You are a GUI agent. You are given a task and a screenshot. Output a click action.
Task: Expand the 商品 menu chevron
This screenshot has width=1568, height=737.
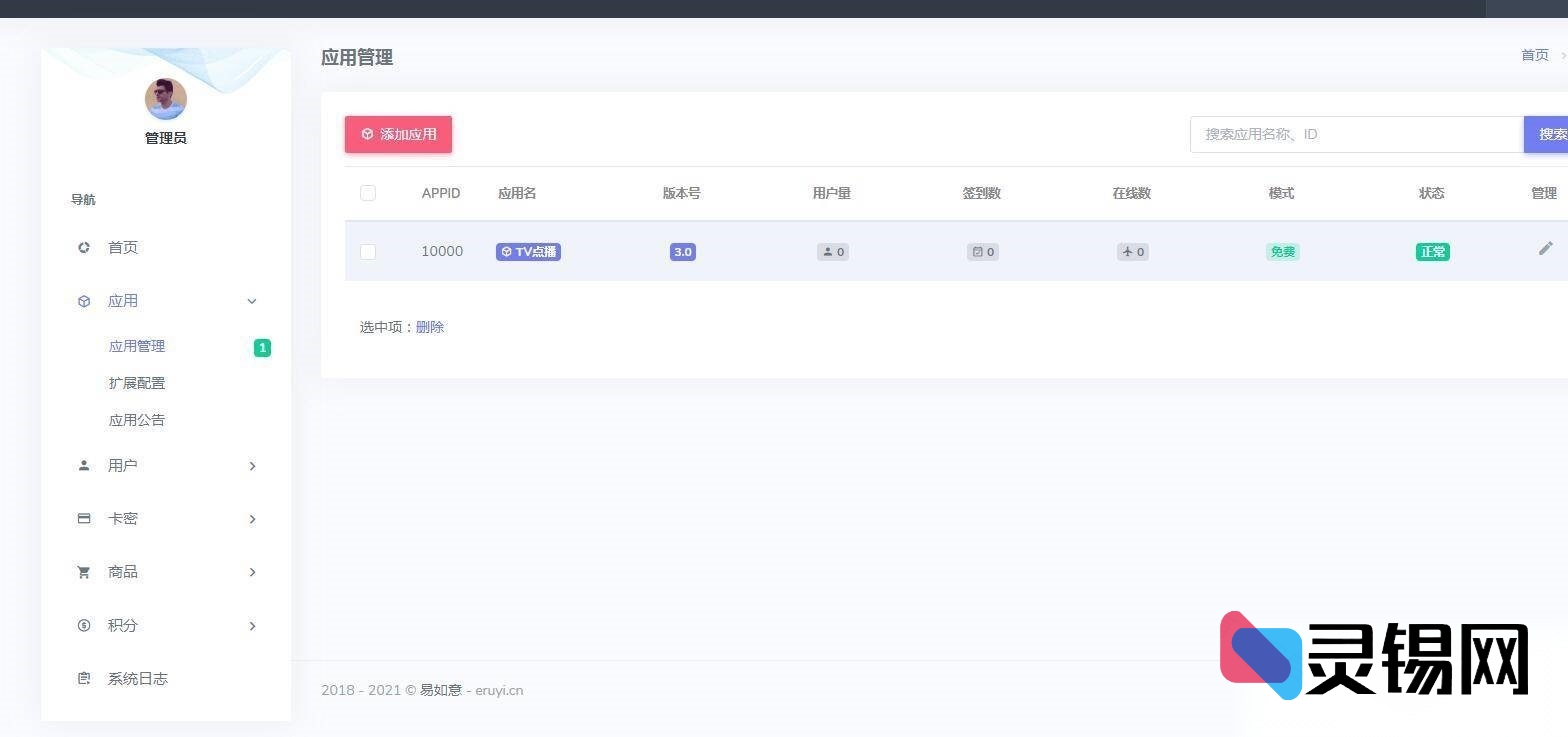coord(252,572)
